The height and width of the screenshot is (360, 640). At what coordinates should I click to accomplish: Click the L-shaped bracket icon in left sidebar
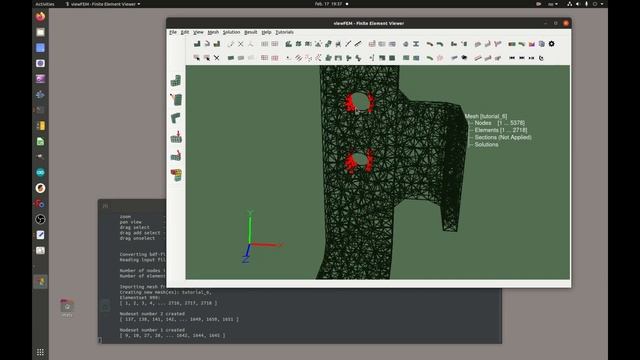pyautogui.click(x=176, y=118)
